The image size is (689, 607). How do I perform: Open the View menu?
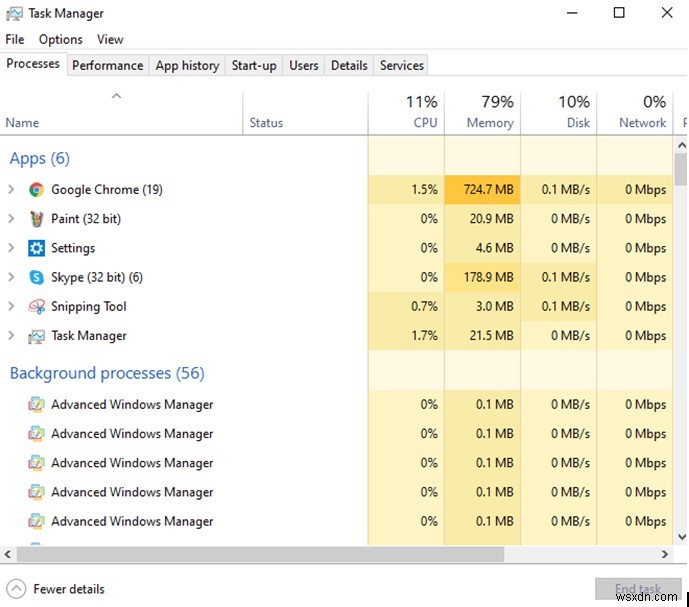tap(110, 40)
